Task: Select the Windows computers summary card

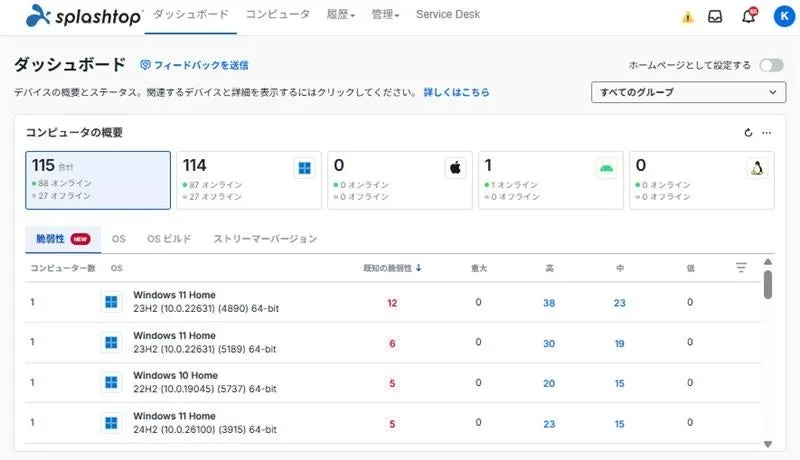Action: pos(248,180)
